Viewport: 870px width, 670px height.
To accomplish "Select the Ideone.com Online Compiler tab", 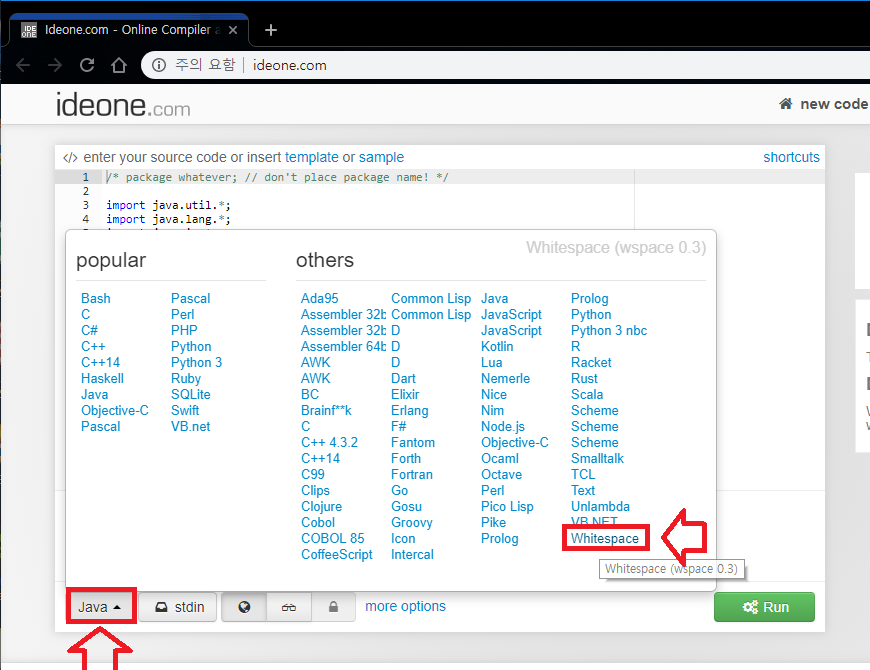I will (129, 30).
